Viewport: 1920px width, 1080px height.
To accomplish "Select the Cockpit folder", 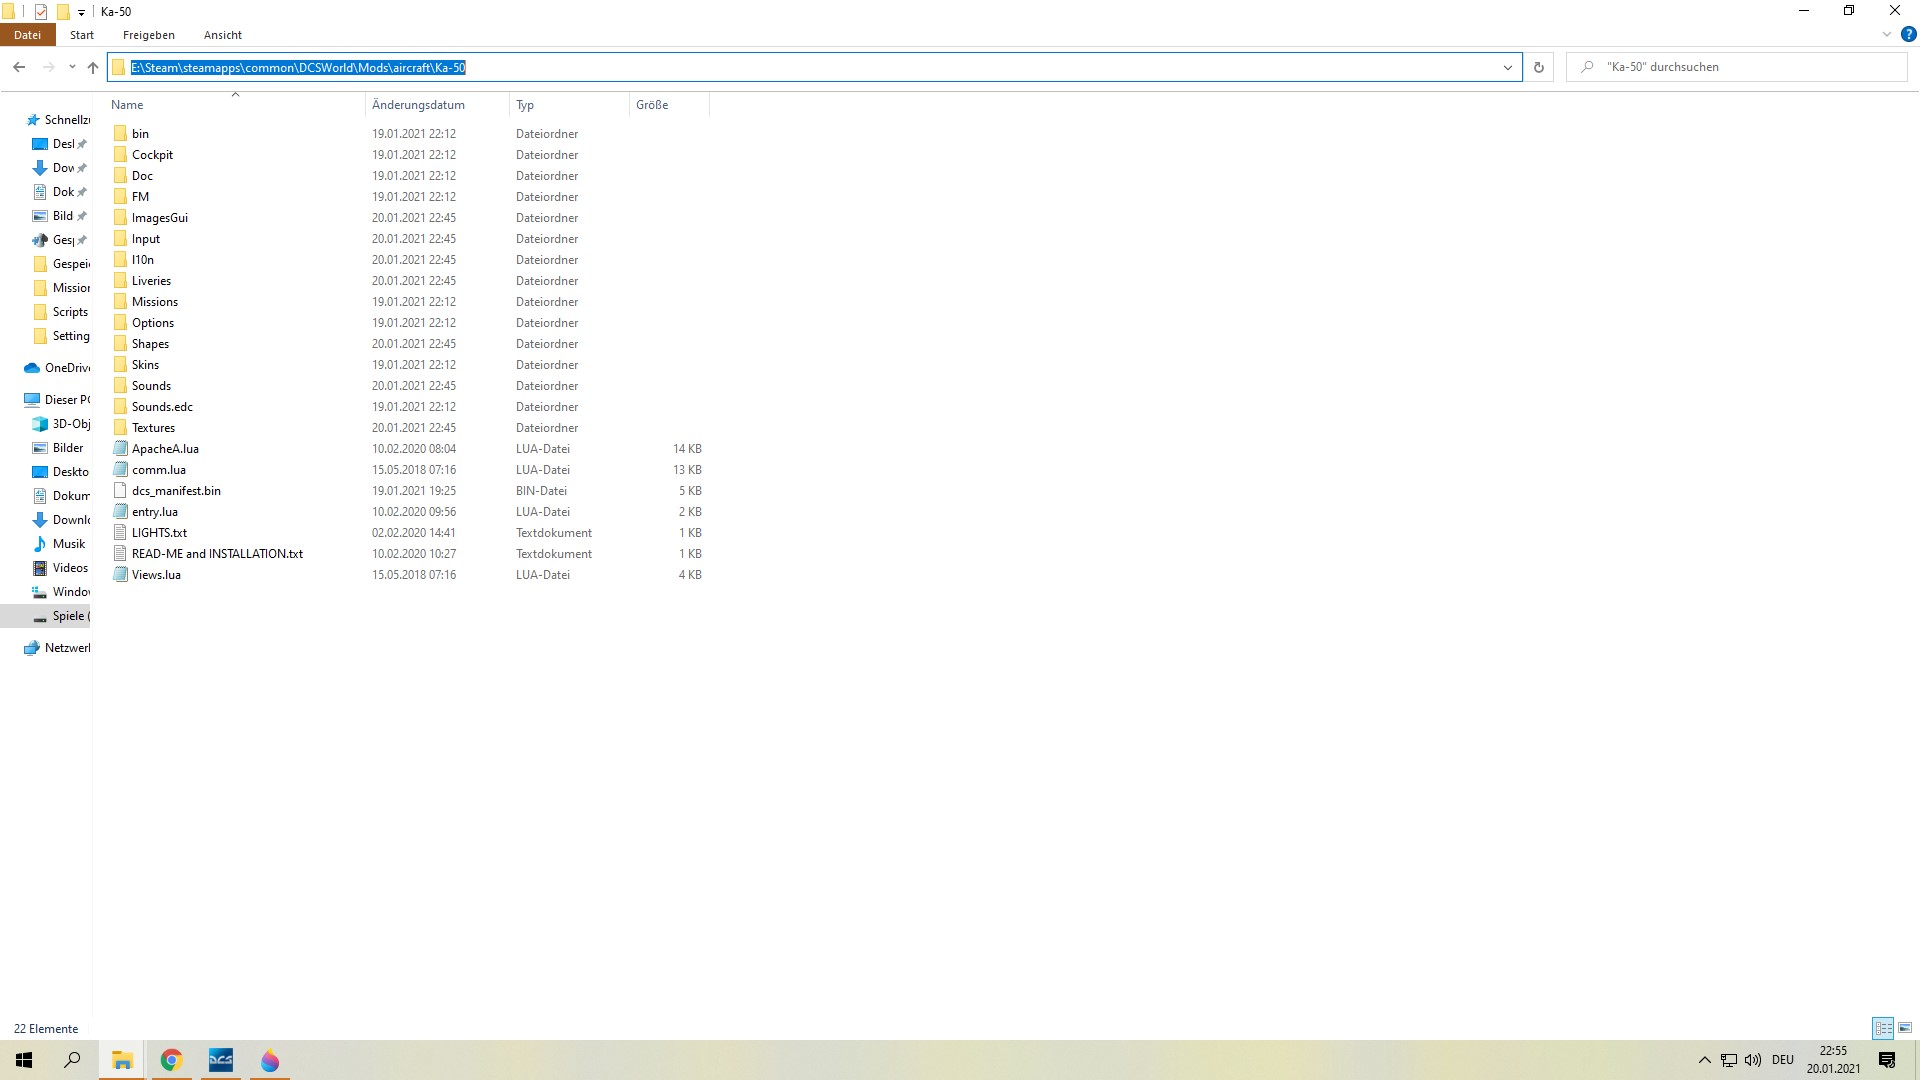I will tap(152, 155).
